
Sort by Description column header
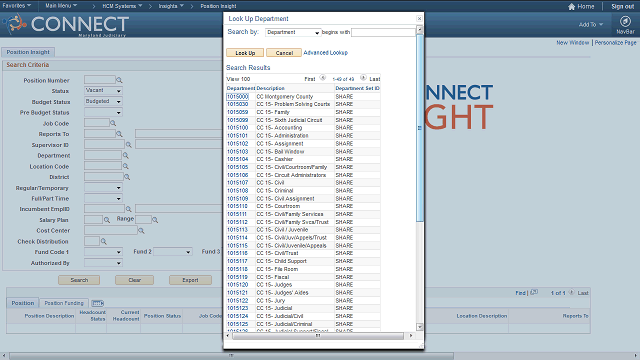tap(270, 88)
